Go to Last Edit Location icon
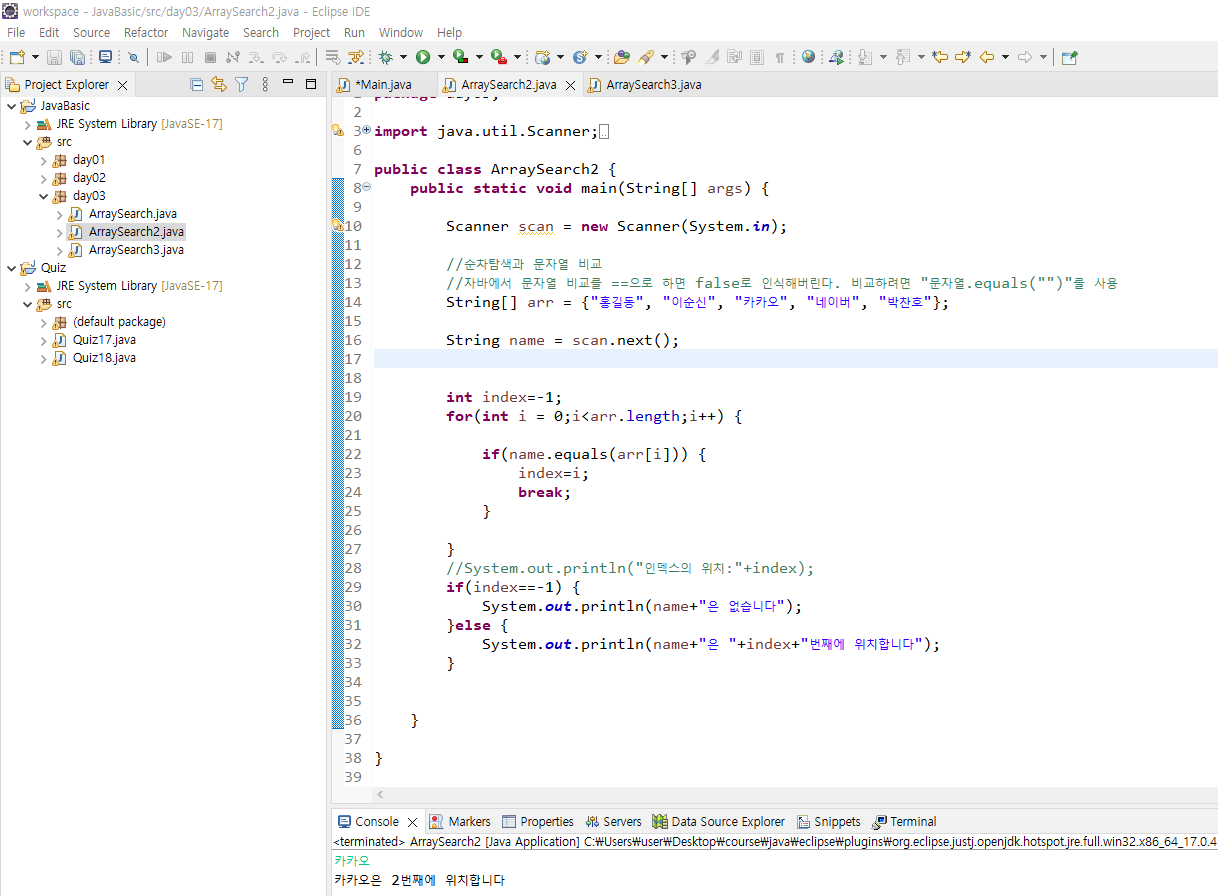The image size is (1218, 896). (939, 57)
